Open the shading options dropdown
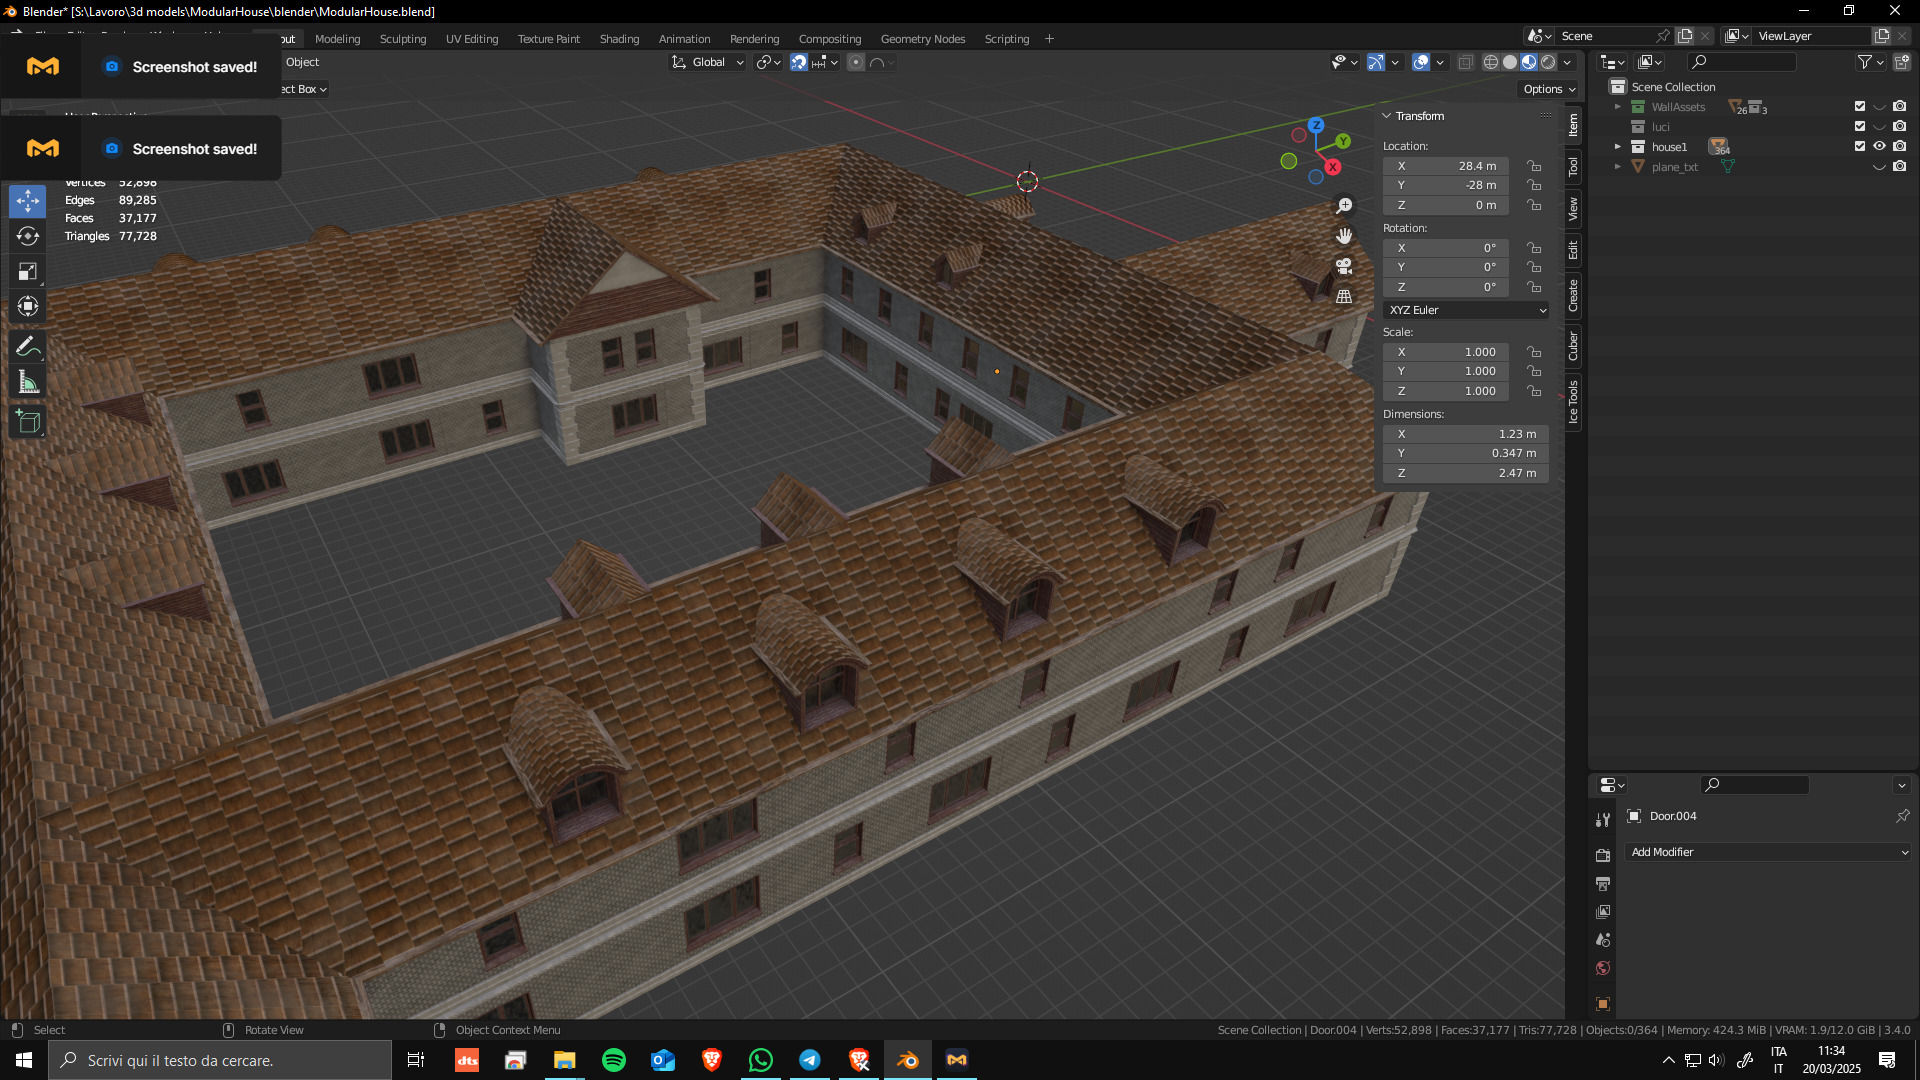The height and width of the screenshot is (1080, 1920). pos(1567,62)
